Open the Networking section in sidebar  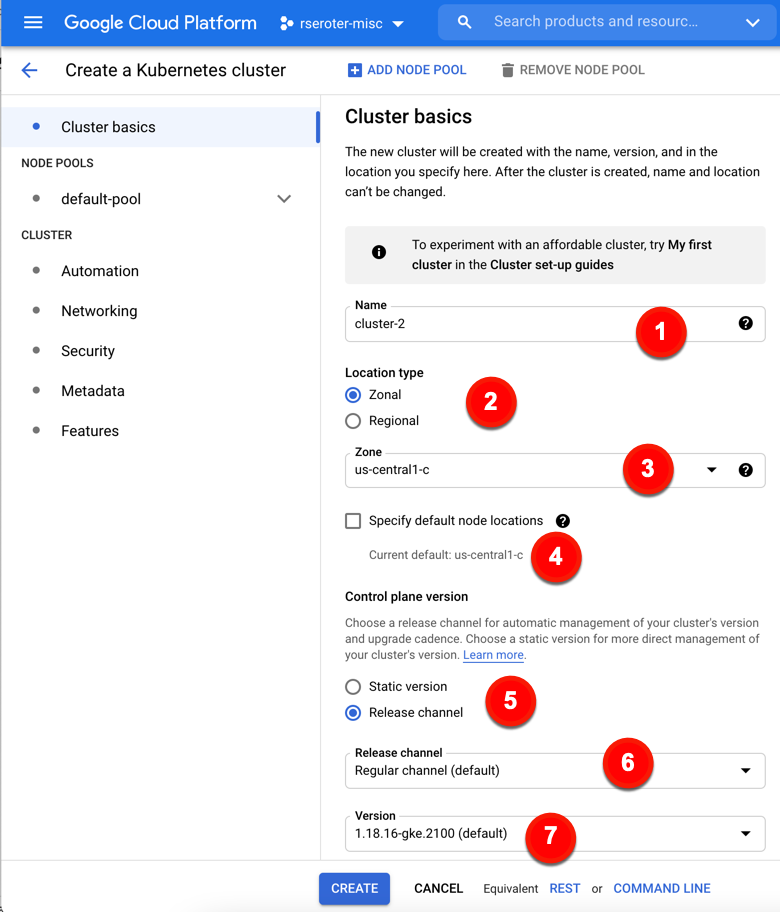99,311
